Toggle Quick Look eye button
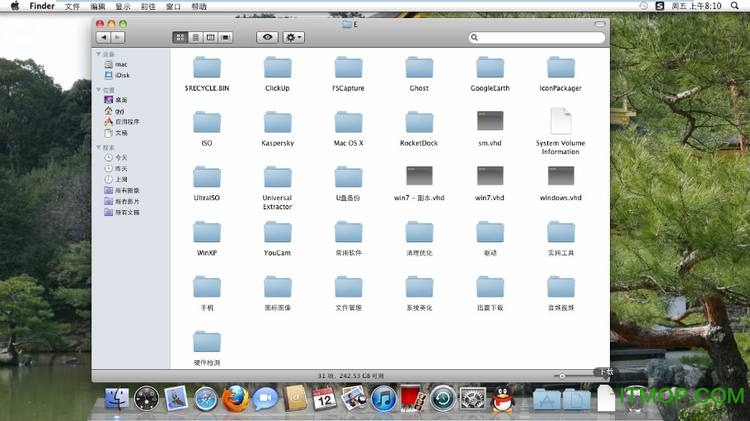 267,37
